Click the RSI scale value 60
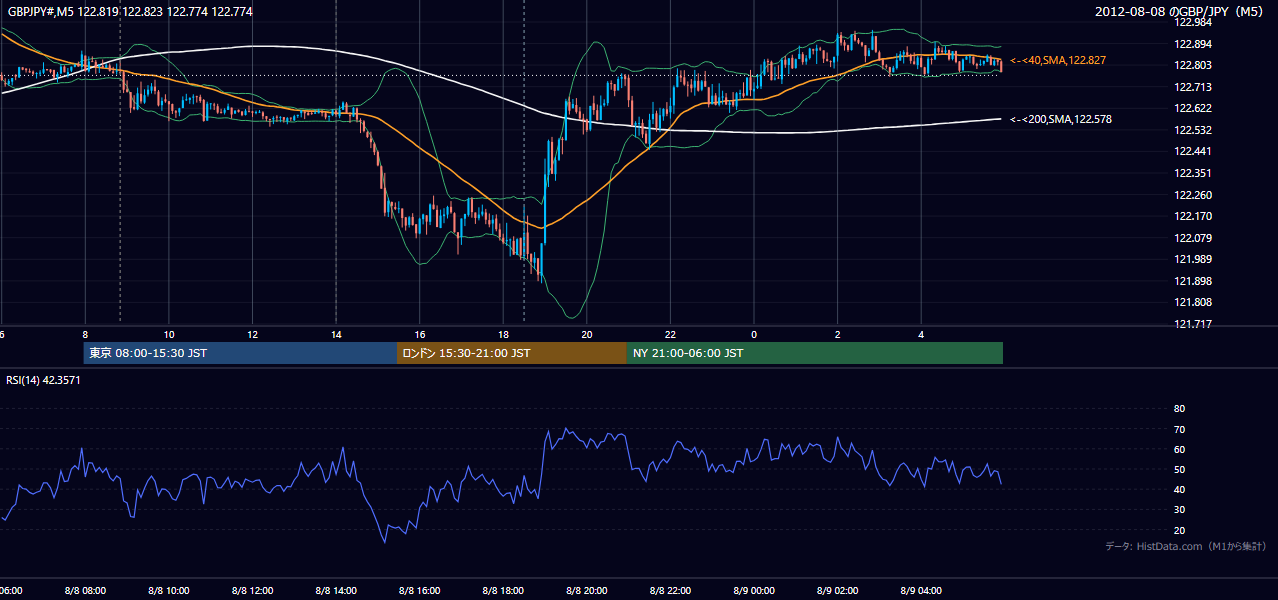Viewport: 1278px width, 600px height. click(1179, 449)
